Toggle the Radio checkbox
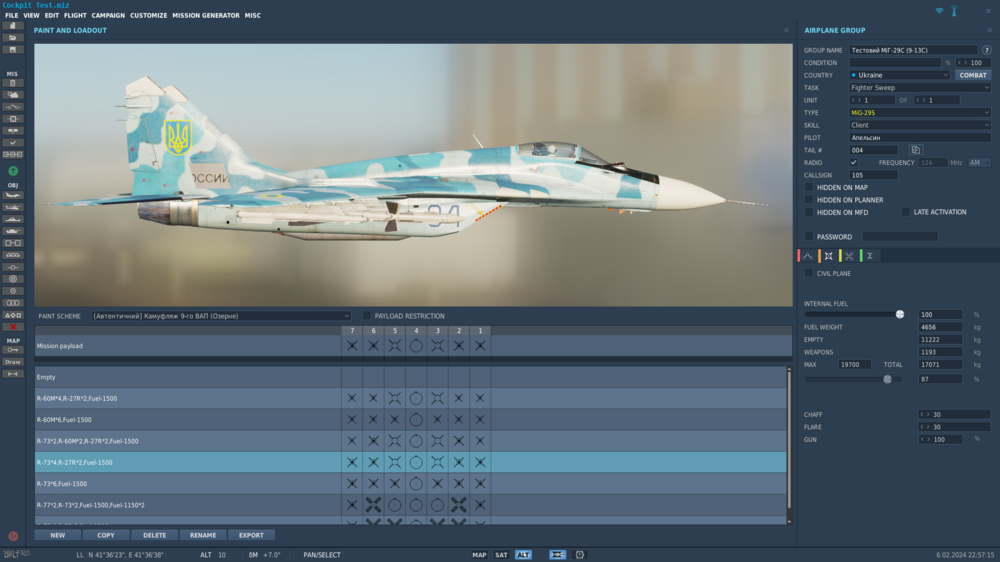 point(853,163)
